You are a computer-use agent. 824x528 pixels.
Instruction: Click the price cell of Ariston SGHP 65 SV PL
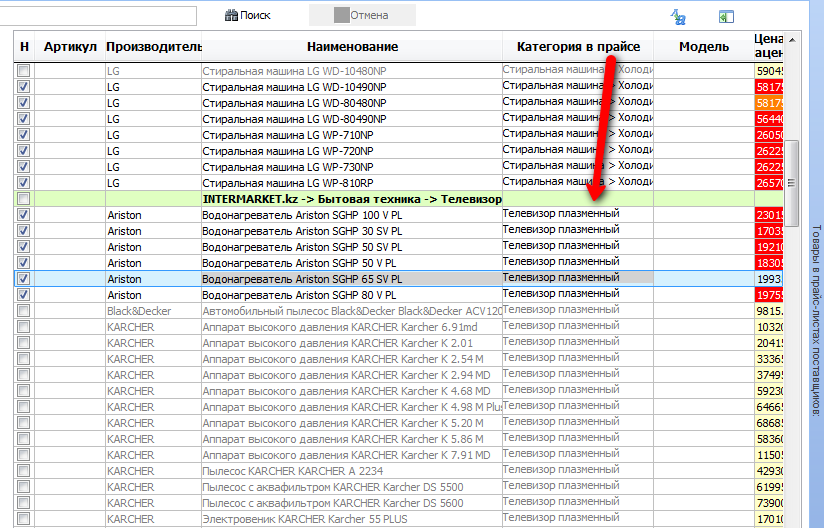click(768, 279)
